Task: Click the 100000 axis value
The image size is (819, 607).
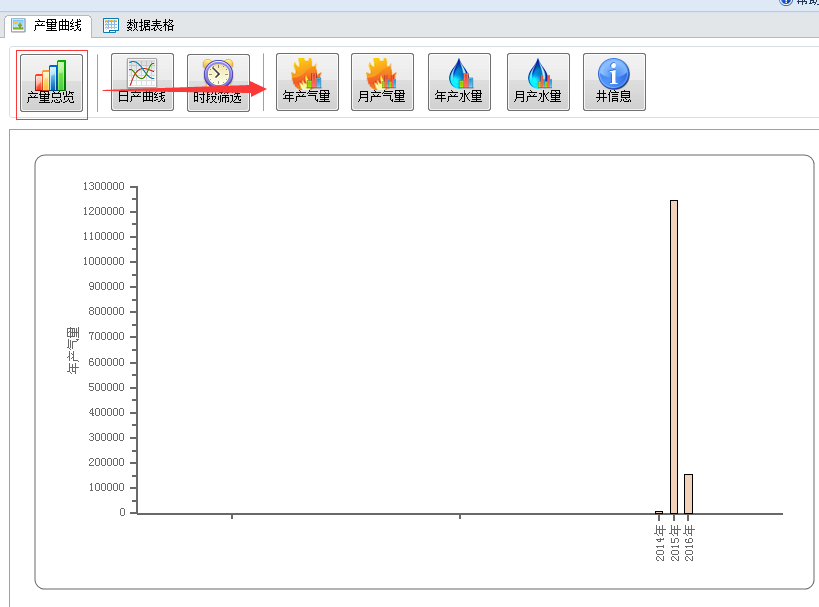Action: point(107,487)
